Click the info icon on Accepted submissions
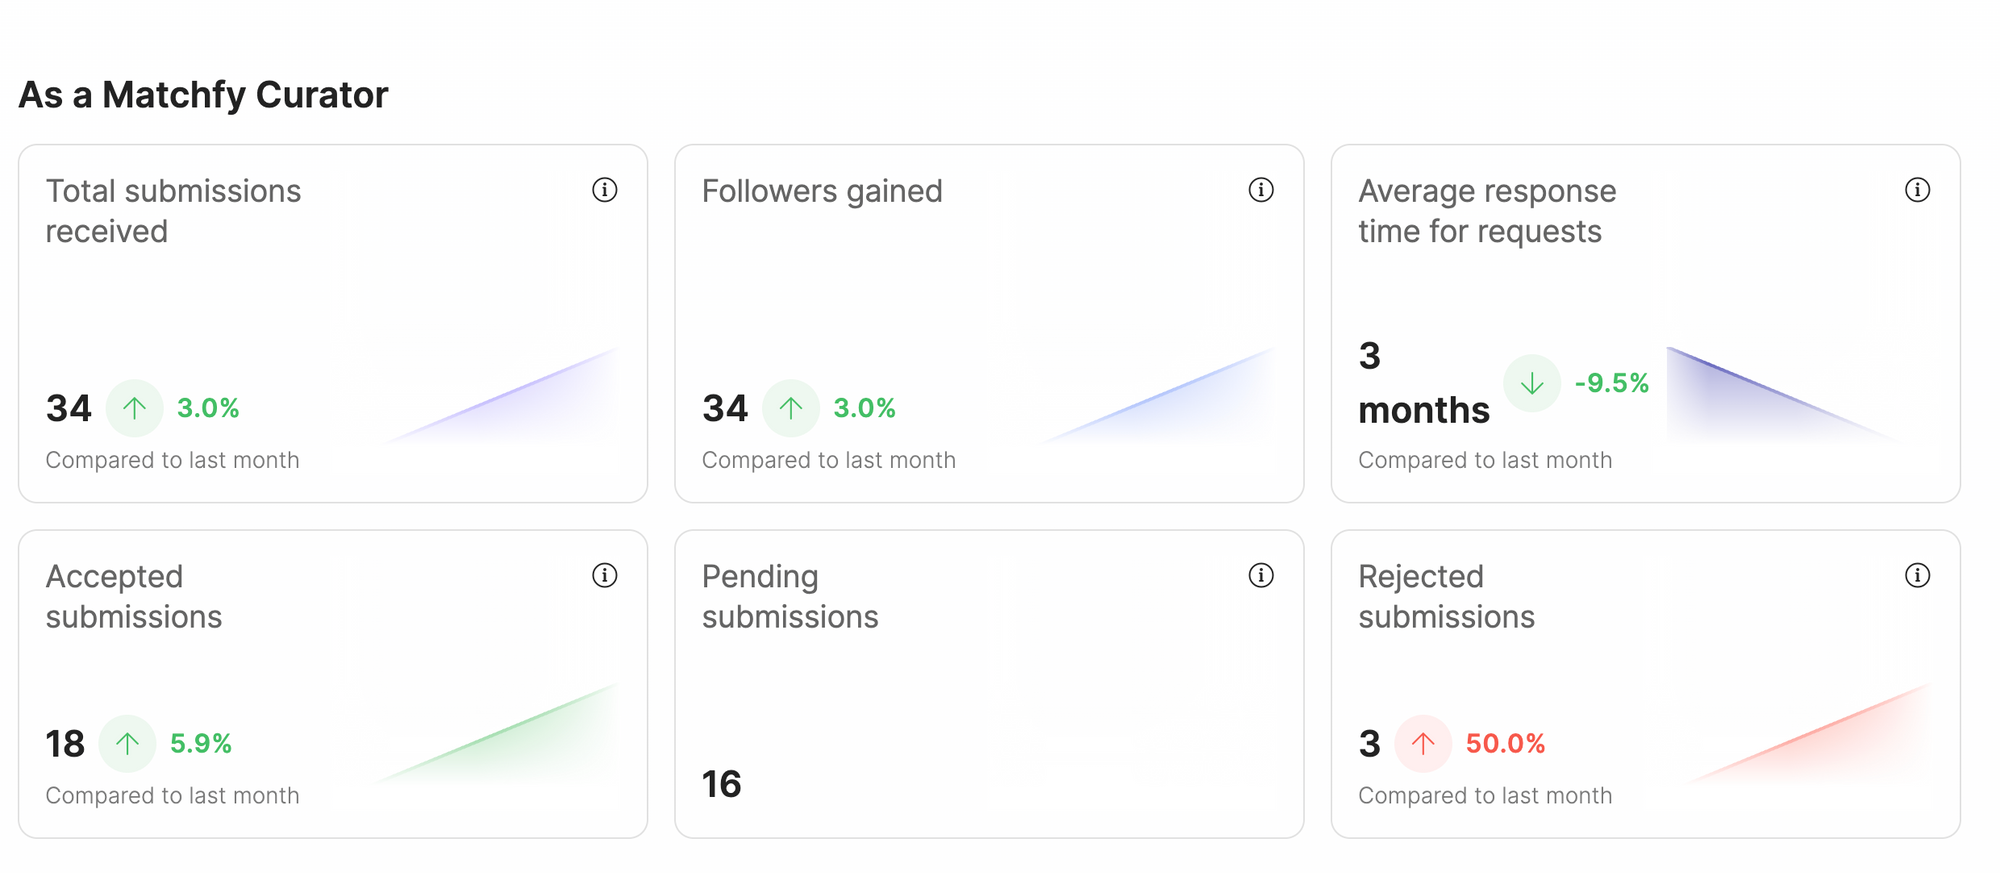 coord(605,575)
